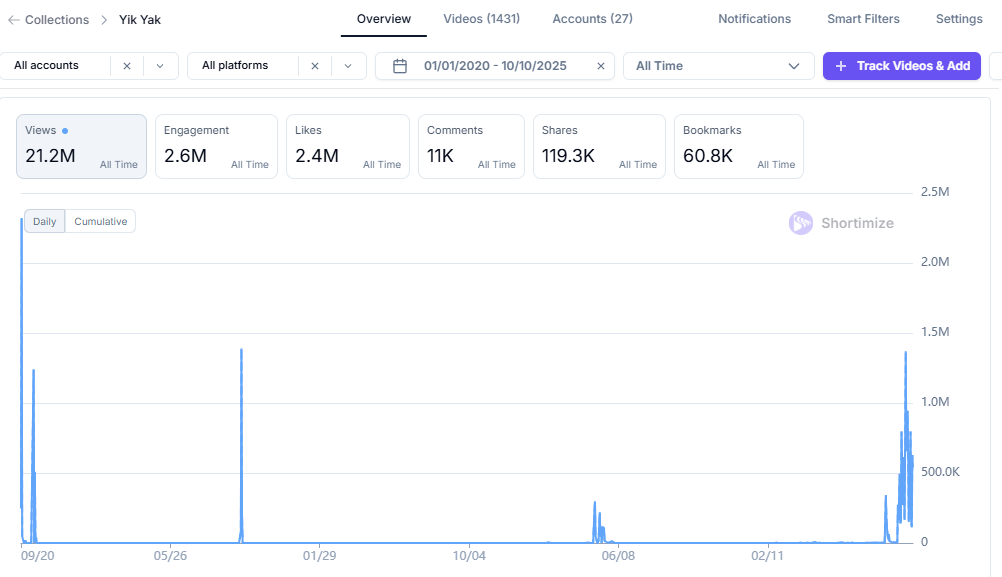Open the Accounts (27) tab
Screen dimensions: 1002x577
coord(592,19)
